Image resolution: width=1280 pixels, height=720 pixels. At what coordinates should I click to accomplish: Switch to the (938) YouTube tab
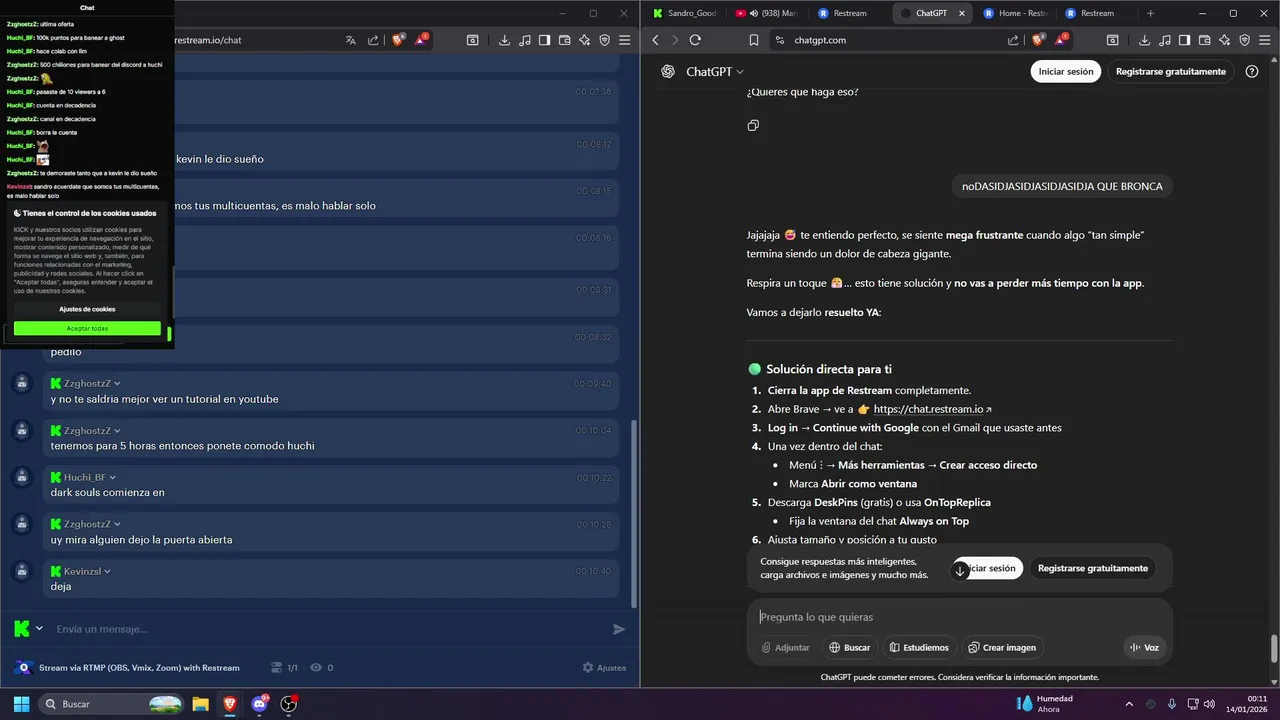pos(766,13)
